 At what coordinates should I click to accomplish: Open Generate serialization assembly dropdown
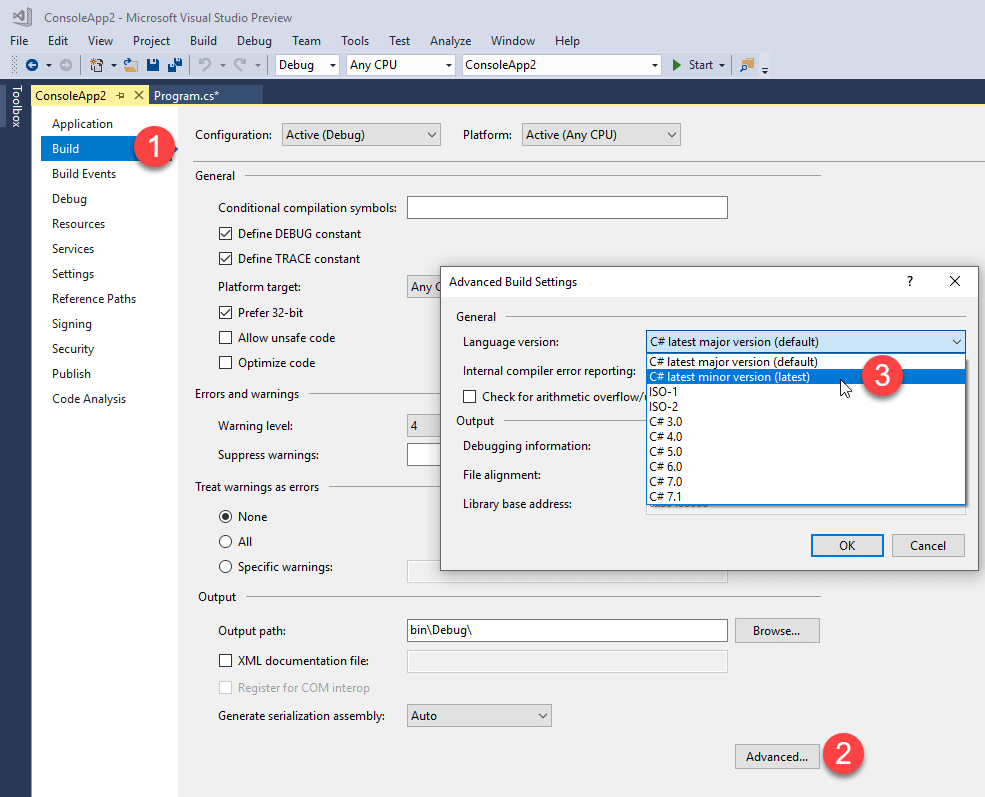tap(479, 716)
